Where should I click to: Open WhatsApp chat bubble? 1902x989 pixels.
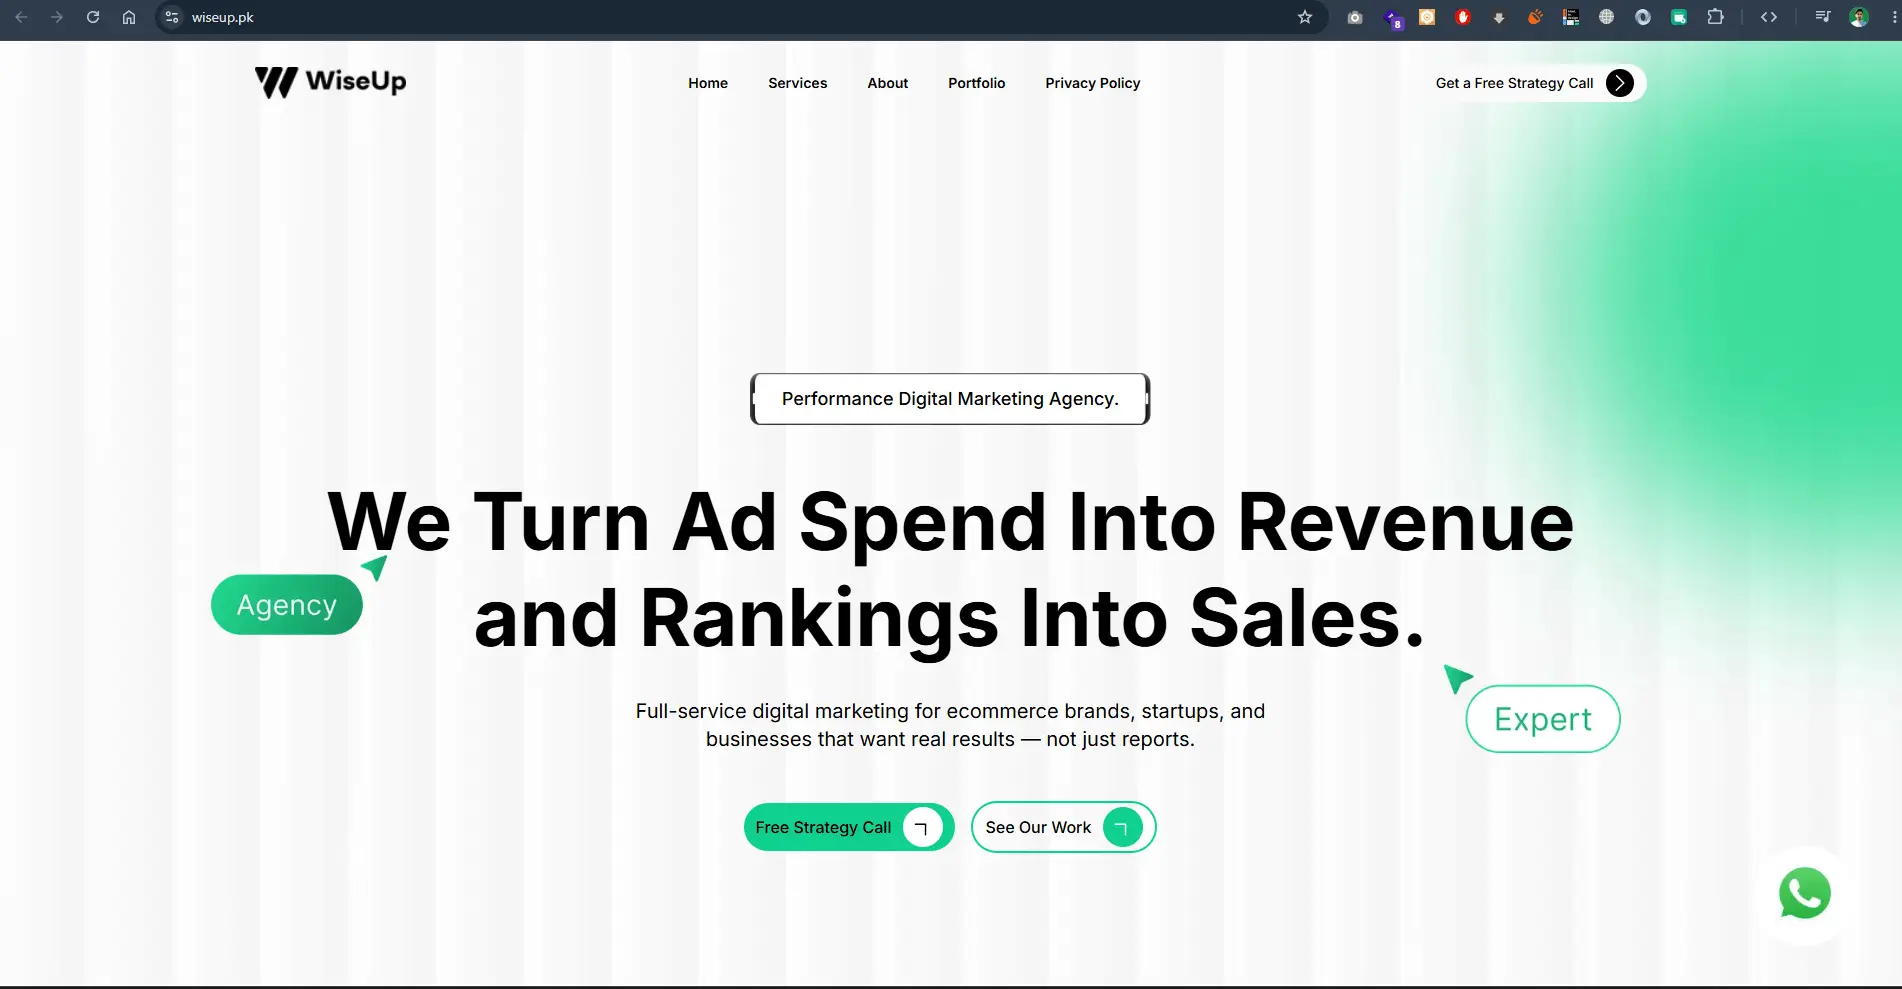point(1805,894)
